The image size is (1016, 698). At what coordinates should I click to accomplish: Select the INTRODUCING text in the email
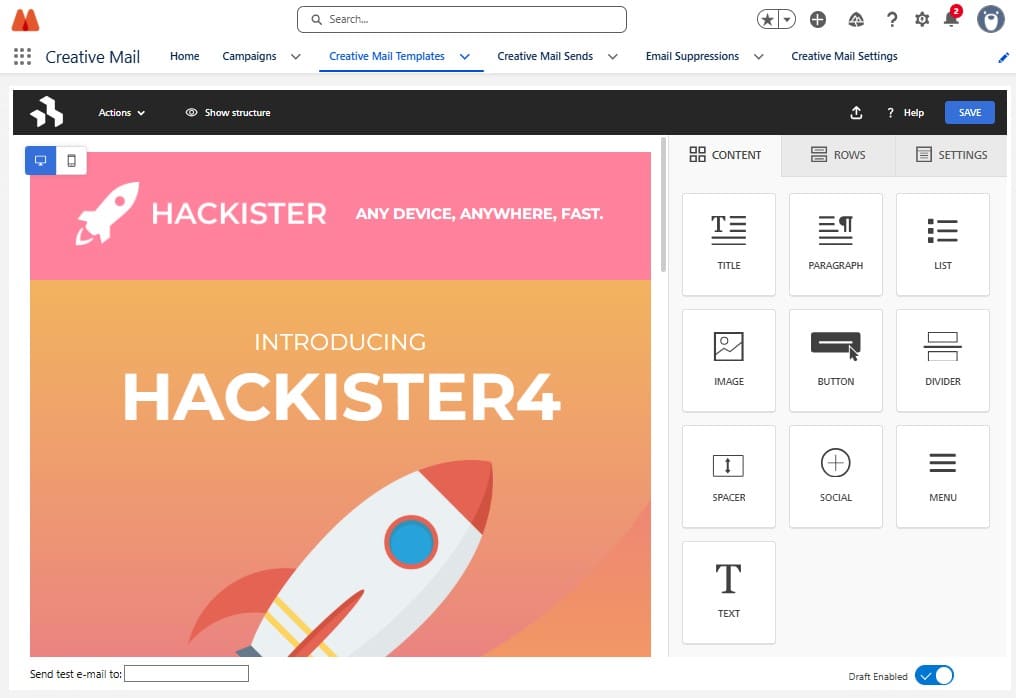[340, 342]
